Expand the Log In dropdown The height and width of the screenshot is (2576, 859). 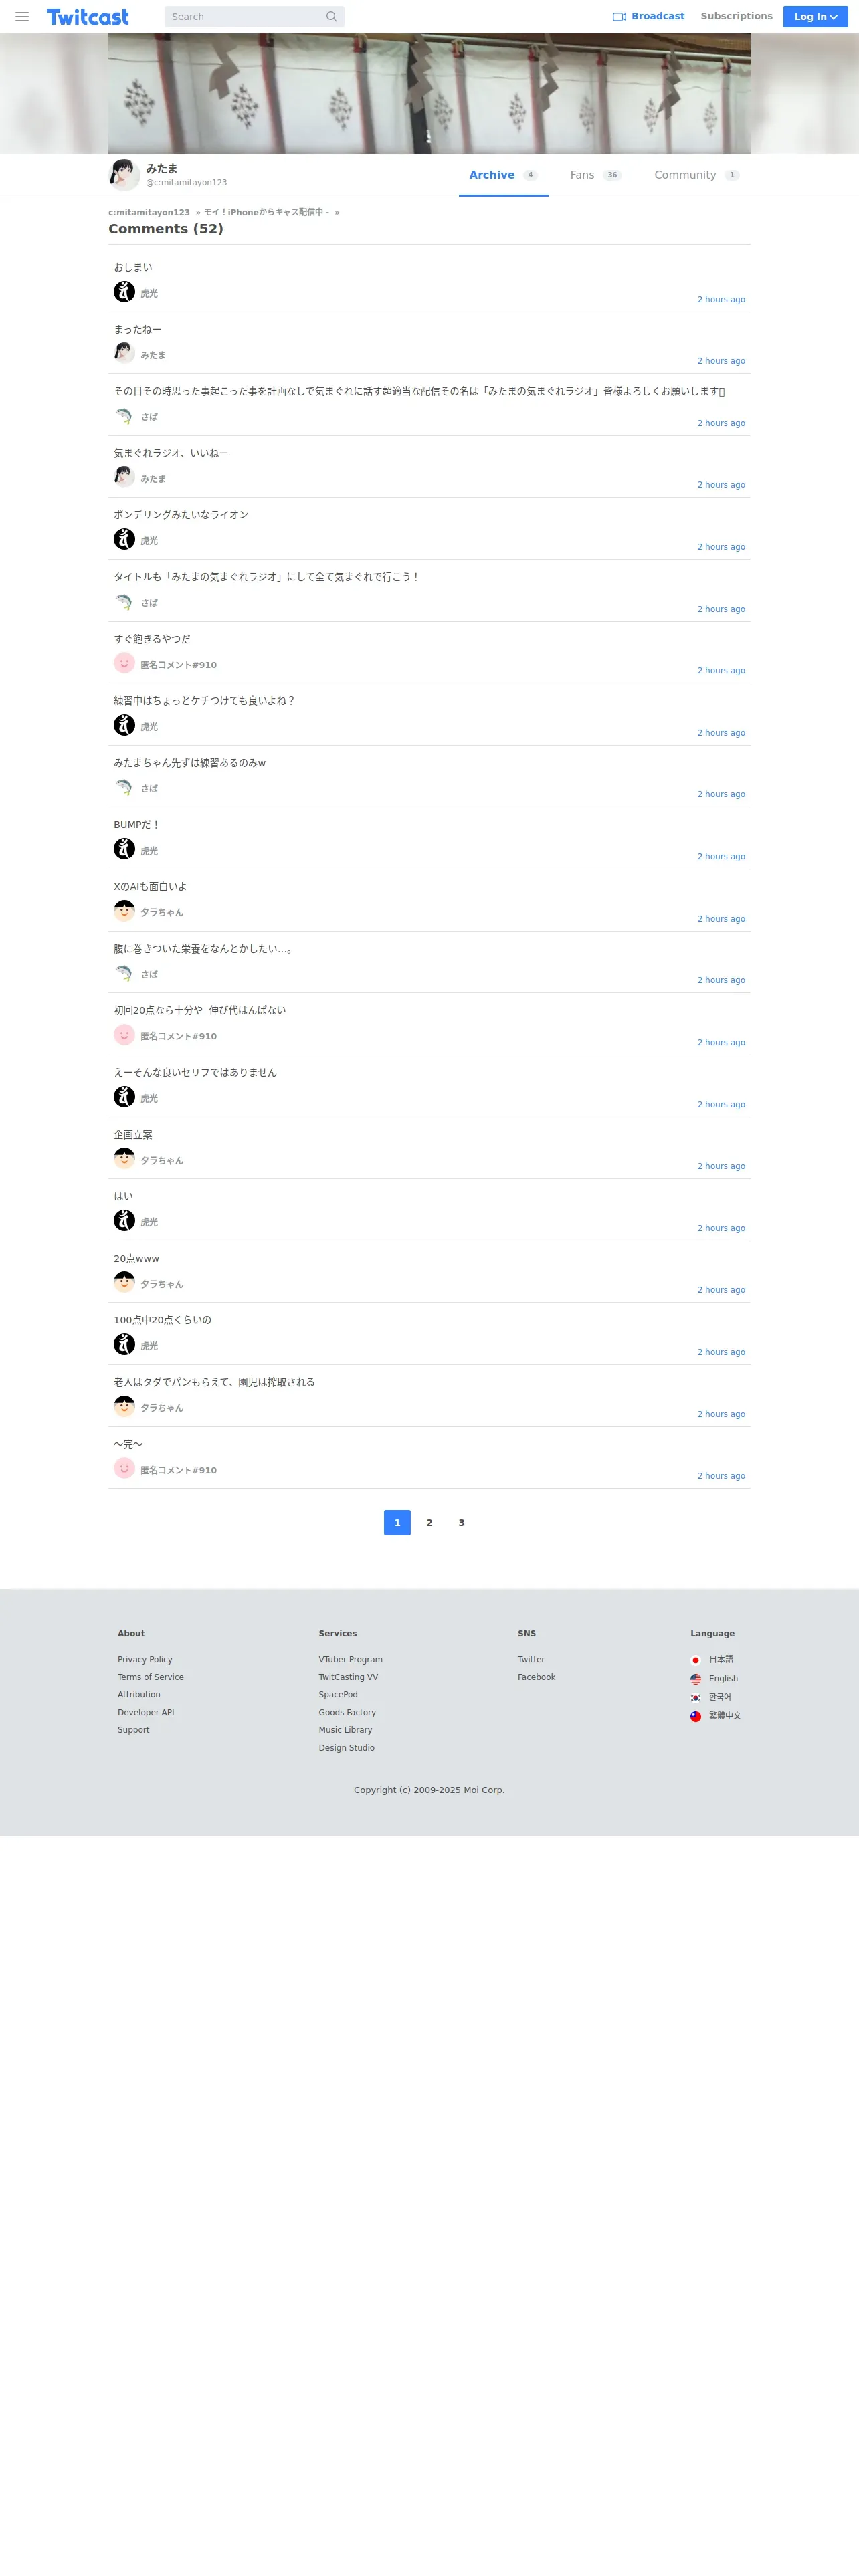coord(815,17)
